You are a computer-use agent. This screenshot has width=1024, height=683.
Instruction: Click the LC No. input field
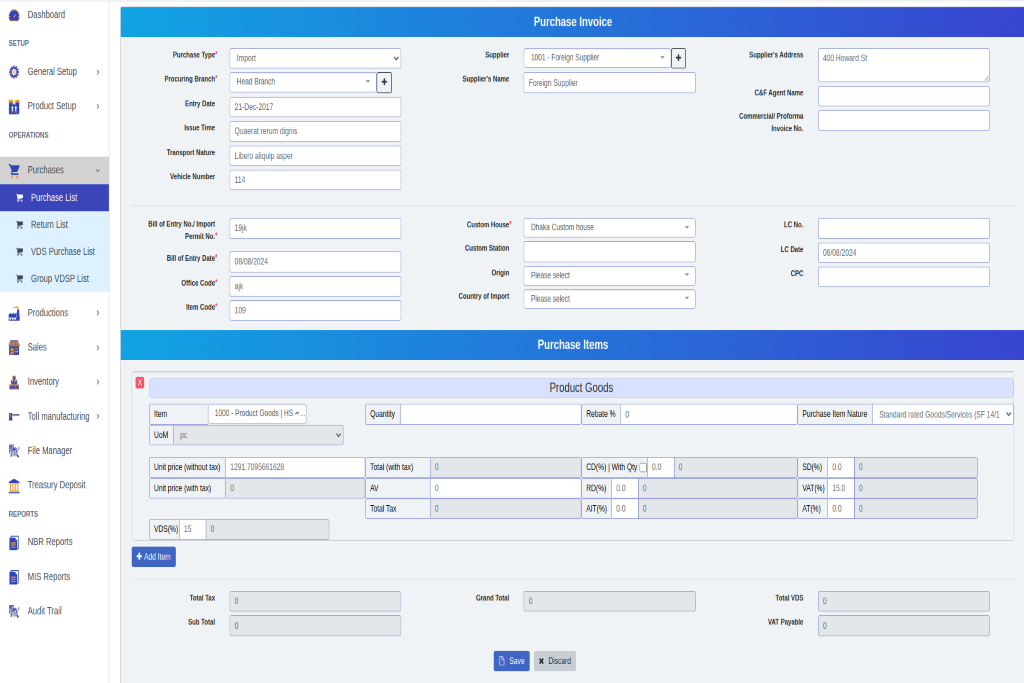coord(903,229)
